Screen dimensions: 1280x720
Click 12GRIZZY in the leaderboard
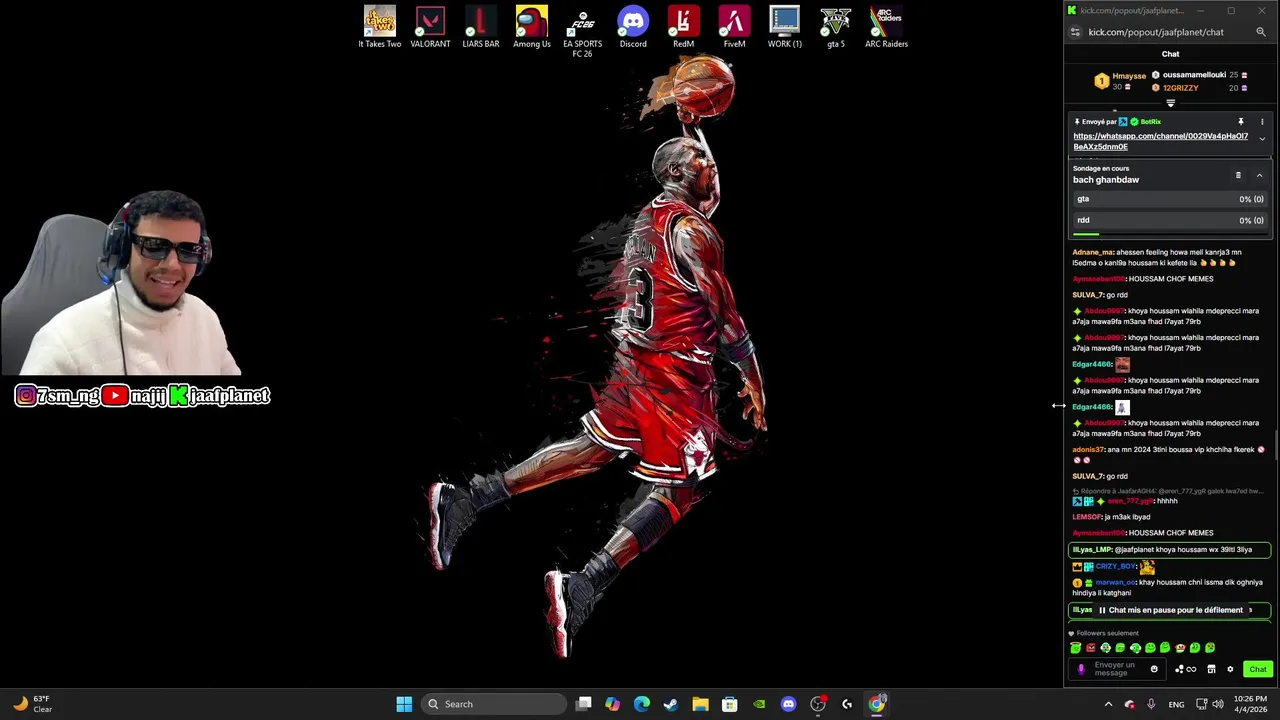1180,88
